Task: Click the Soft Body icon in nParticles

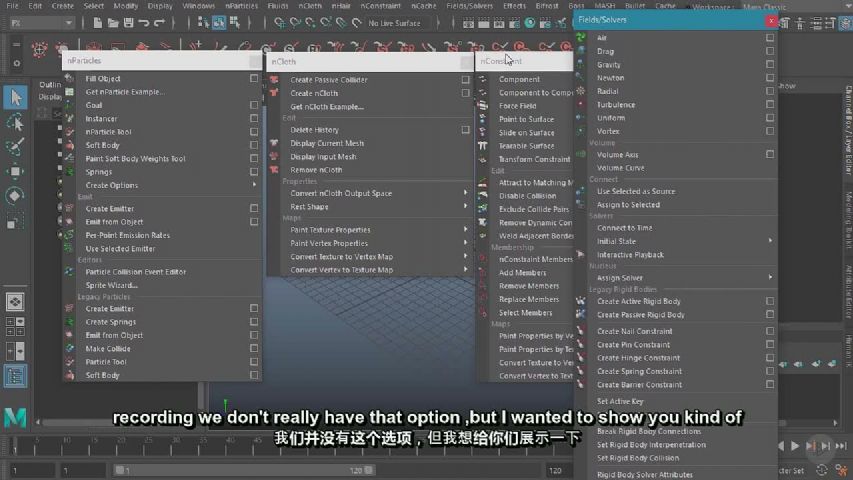Action: [x=70, y=145]
